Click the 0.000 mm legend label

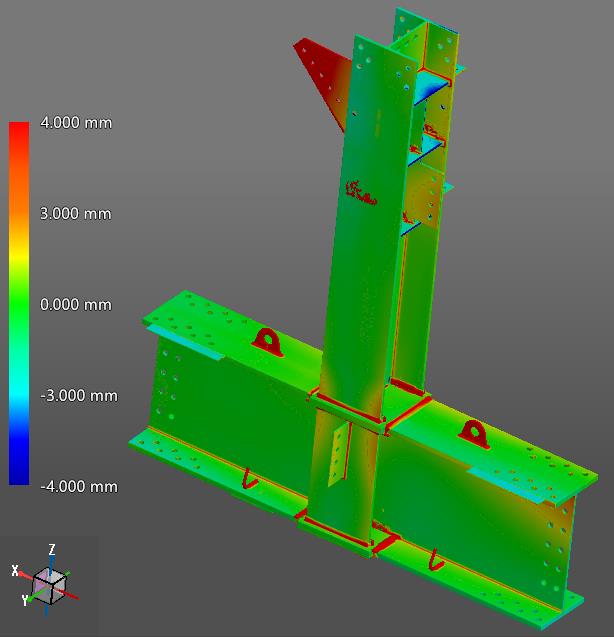[x=76, y=305]
